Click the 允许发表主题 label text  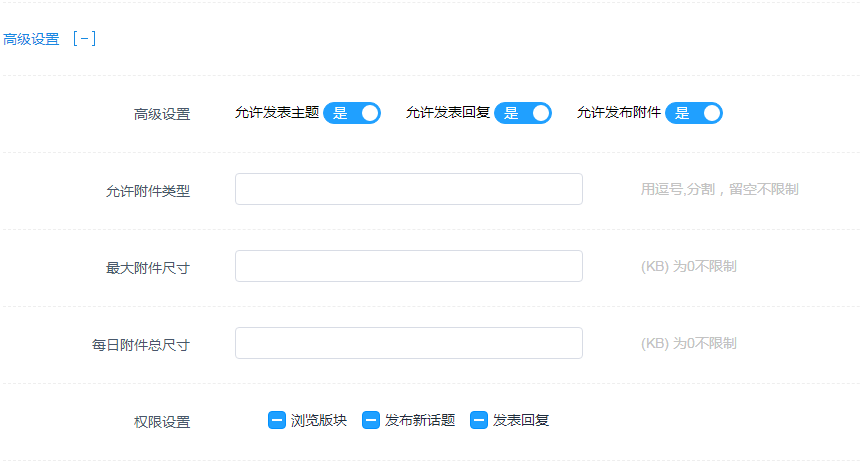point(277,113)
